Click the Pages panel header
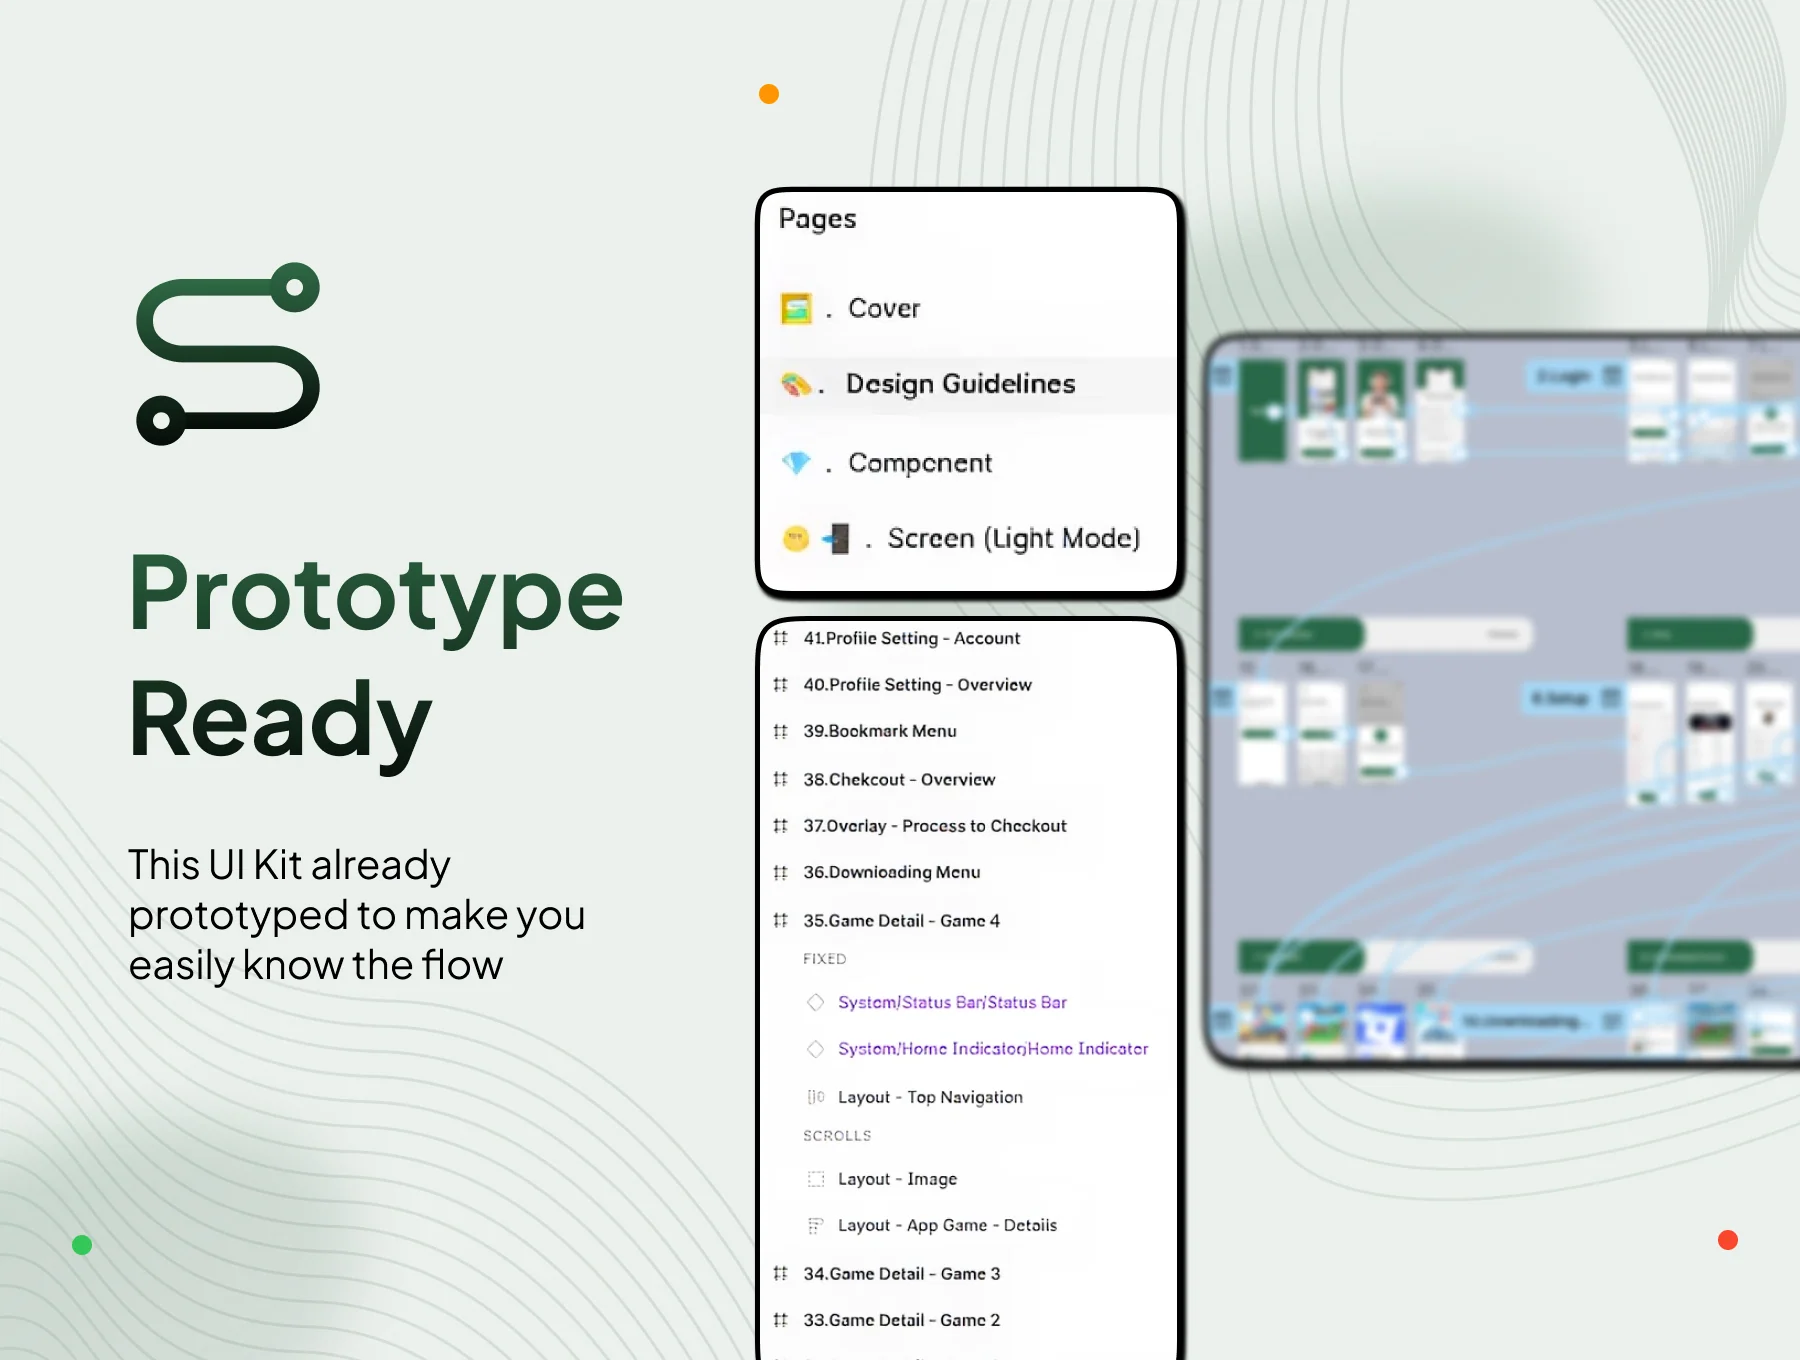 818,219
